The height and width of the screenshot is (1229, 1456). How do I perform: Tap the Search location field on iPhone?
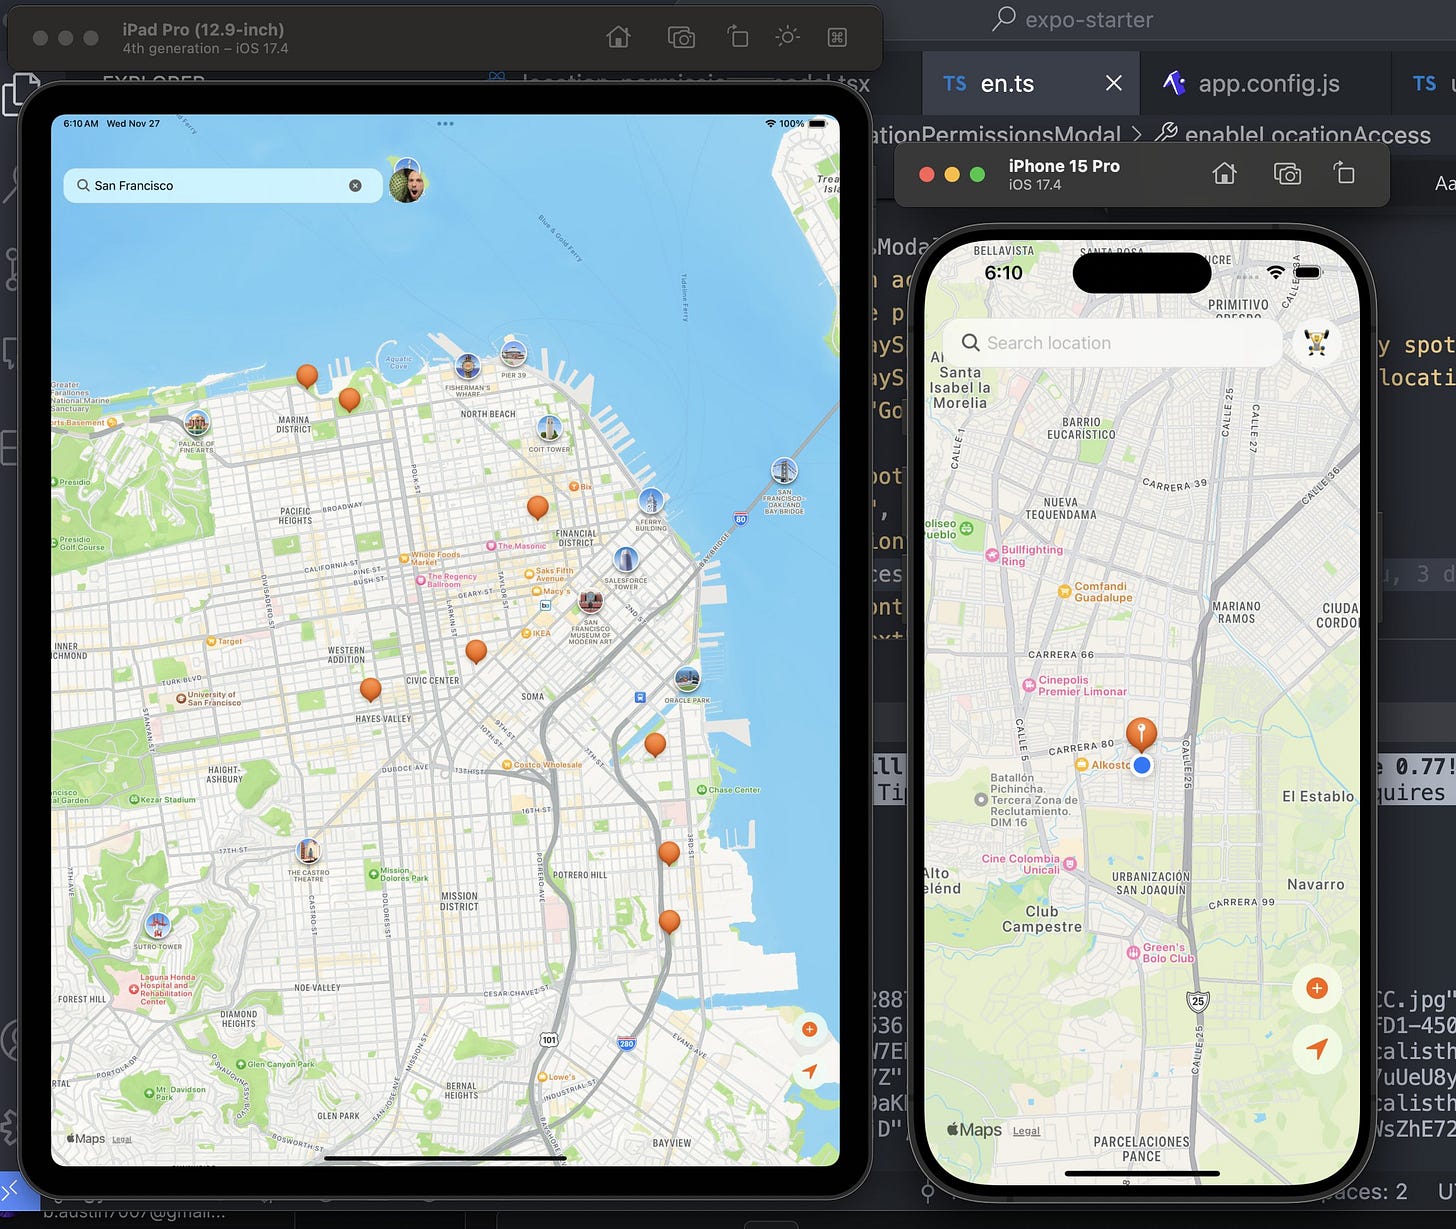1113,343
